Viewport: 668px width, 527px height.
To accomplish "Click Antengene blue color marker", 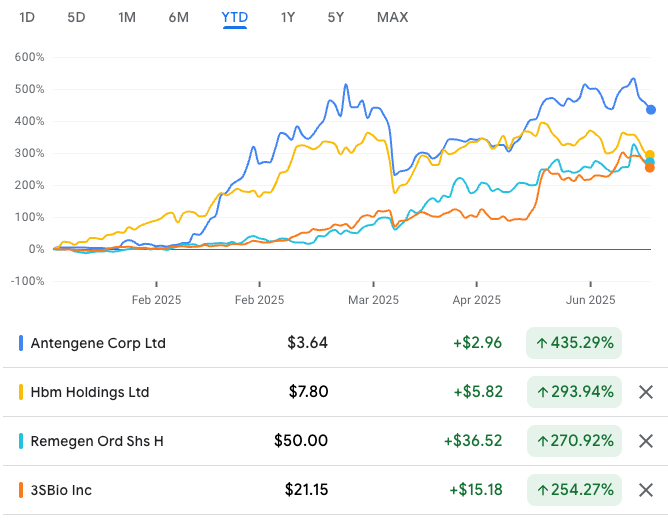I will click(21, 343).
